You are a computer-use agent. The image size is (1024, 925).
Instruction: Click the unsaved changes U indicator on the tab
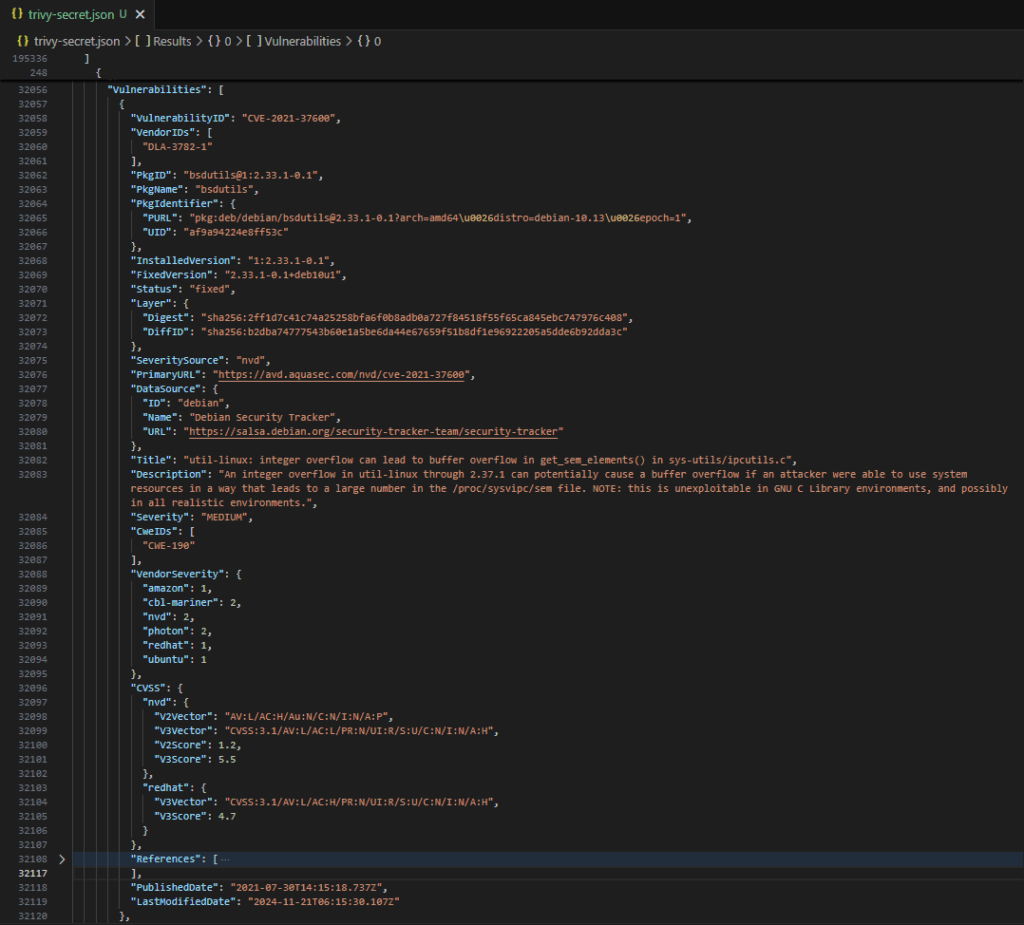point(125,14)
